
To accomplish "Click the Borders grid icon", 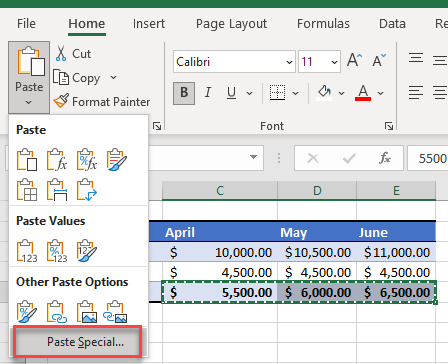I will 277,93.
